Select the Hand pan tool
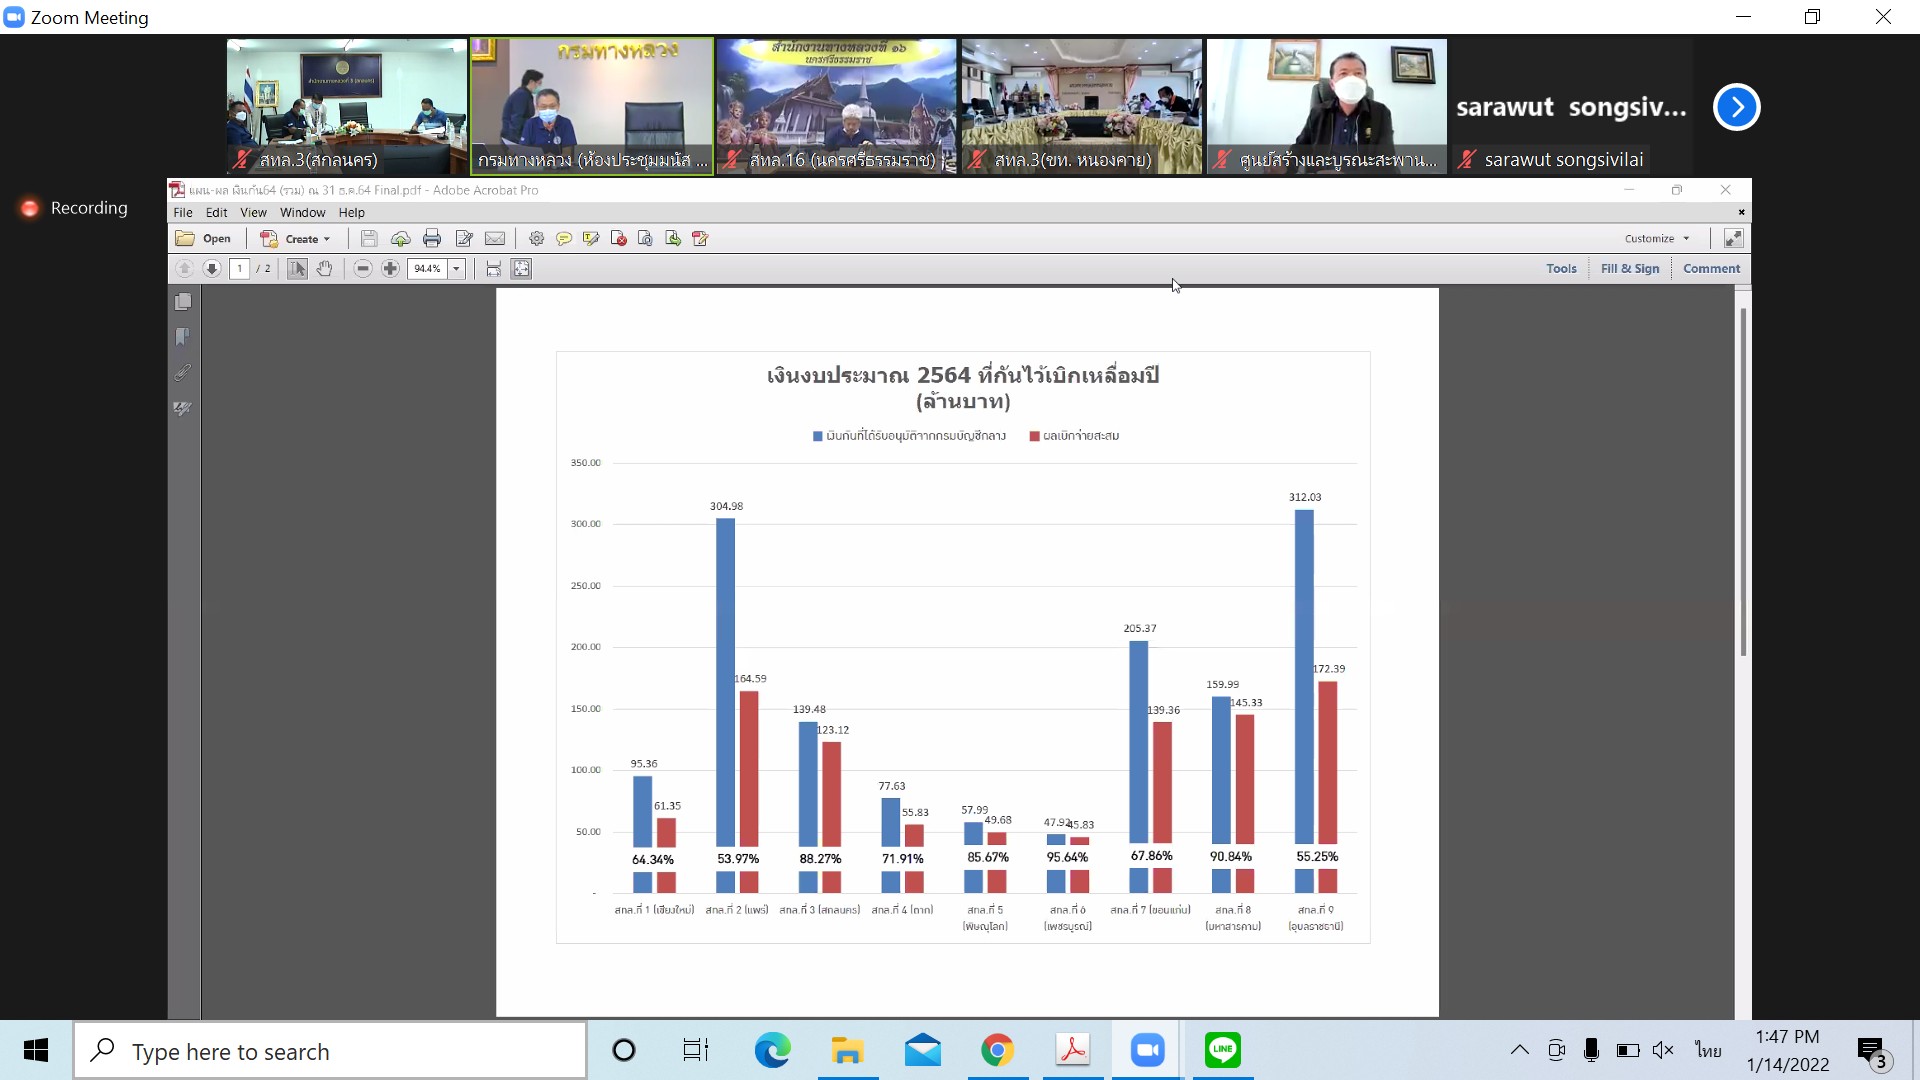1920x1080 pixels. (x=324, y=269)
